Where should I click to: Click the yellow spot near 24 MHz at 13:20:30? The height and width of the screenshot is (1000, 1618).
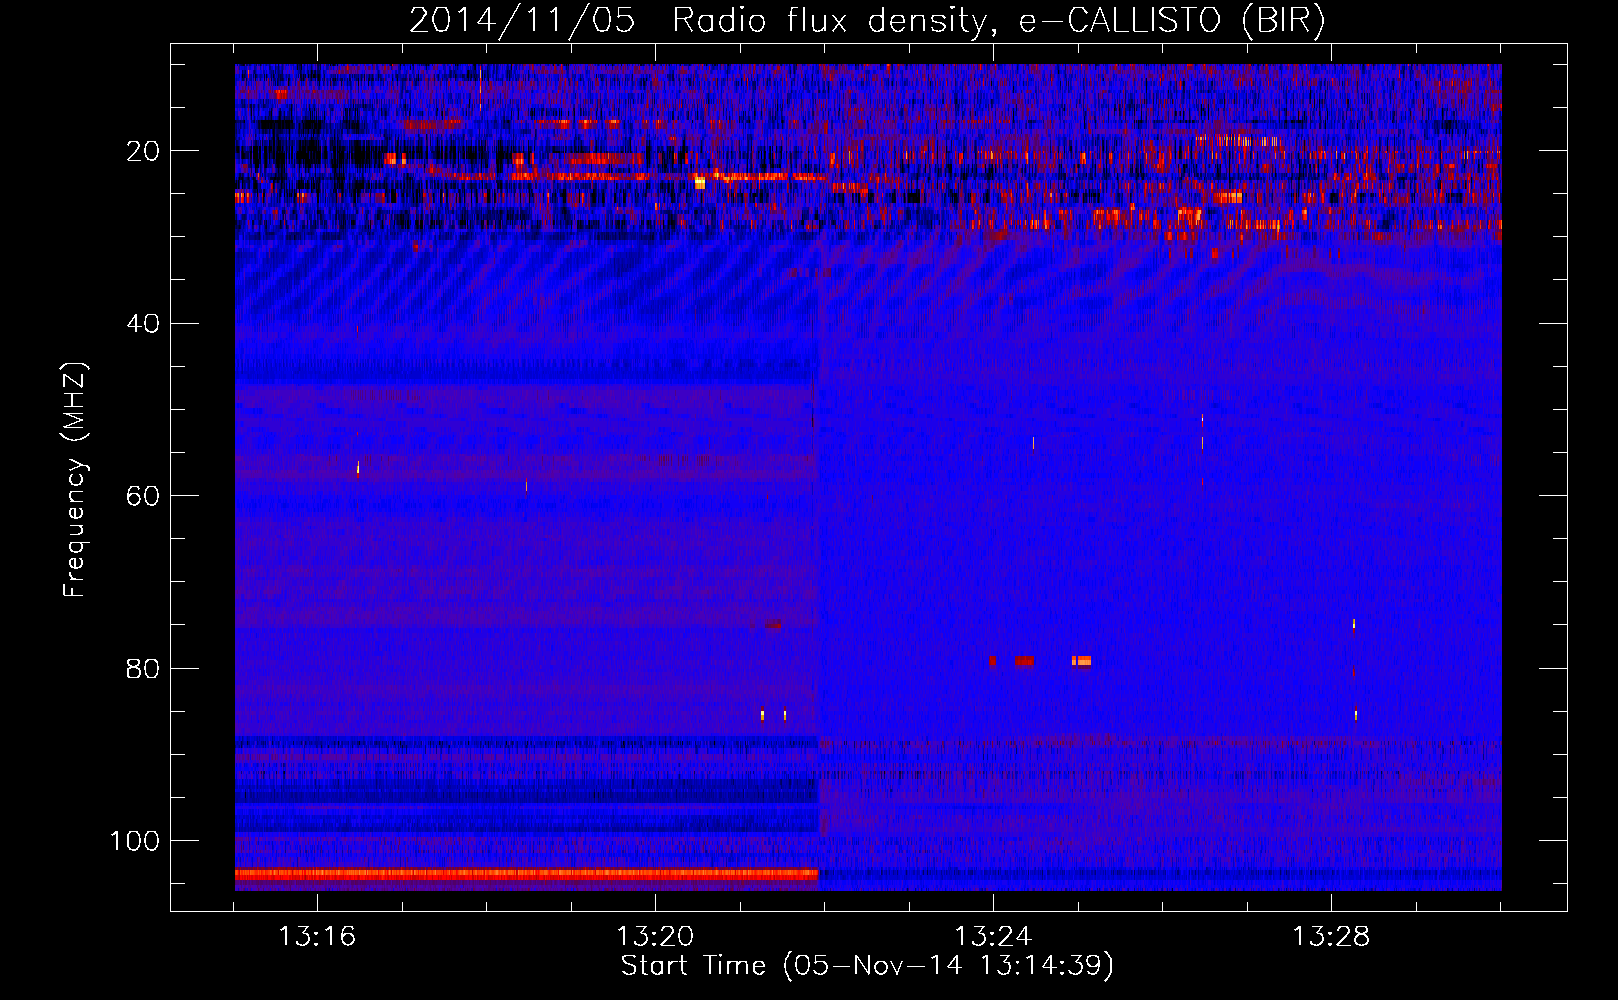[700, 183]
